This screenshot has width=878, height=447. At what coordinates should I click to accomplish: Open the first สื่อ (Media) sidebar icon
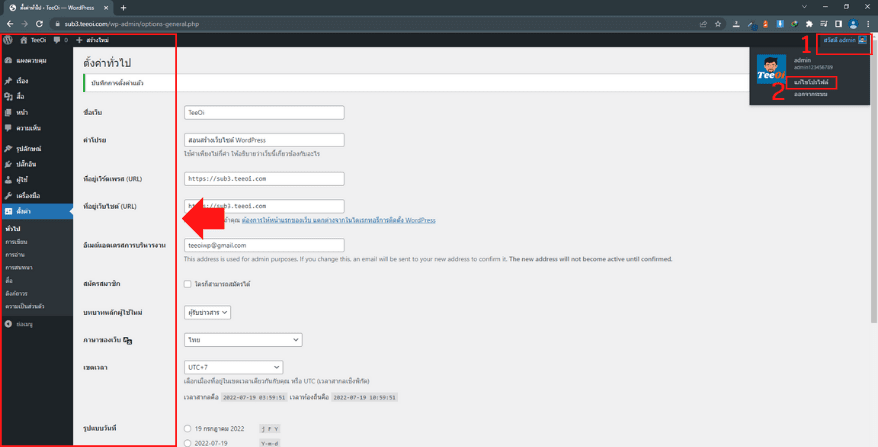pos(8,96)
